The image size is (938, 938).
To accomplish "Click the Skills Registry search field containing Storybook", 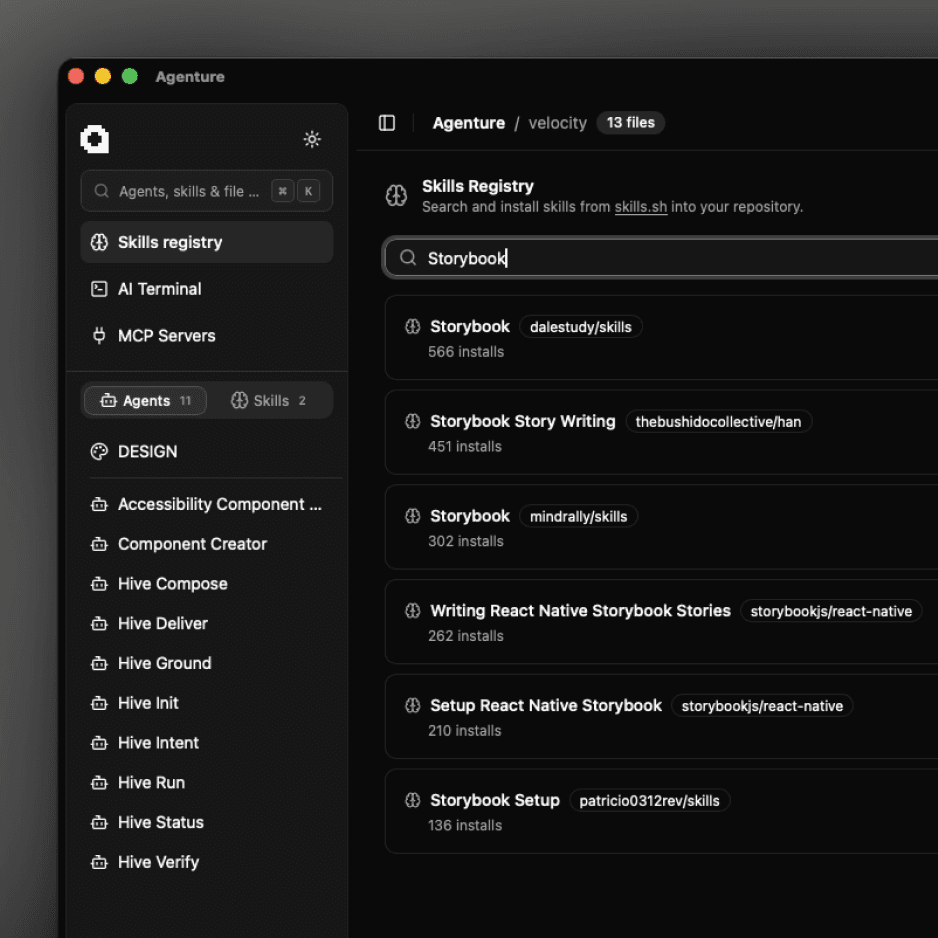I will pyautogui.click(x=660, y=258).
